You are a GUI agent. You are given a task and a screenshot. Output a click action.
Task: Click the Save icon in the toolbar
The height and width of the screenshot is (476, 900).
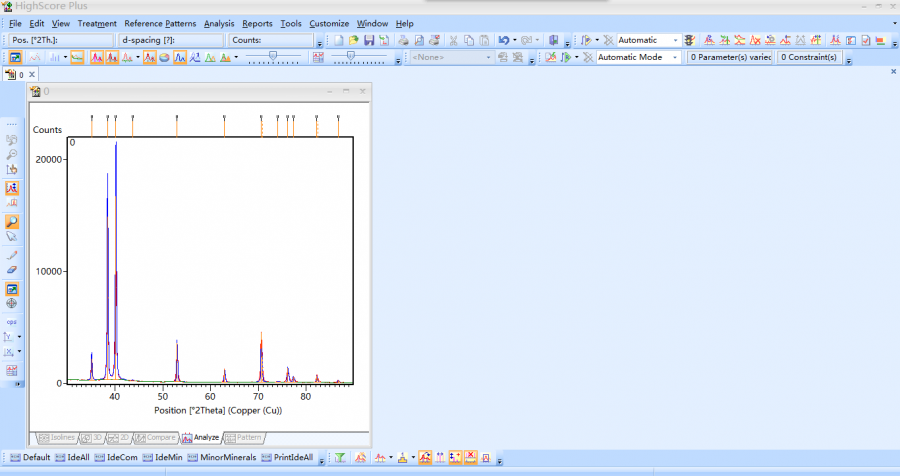369,40
